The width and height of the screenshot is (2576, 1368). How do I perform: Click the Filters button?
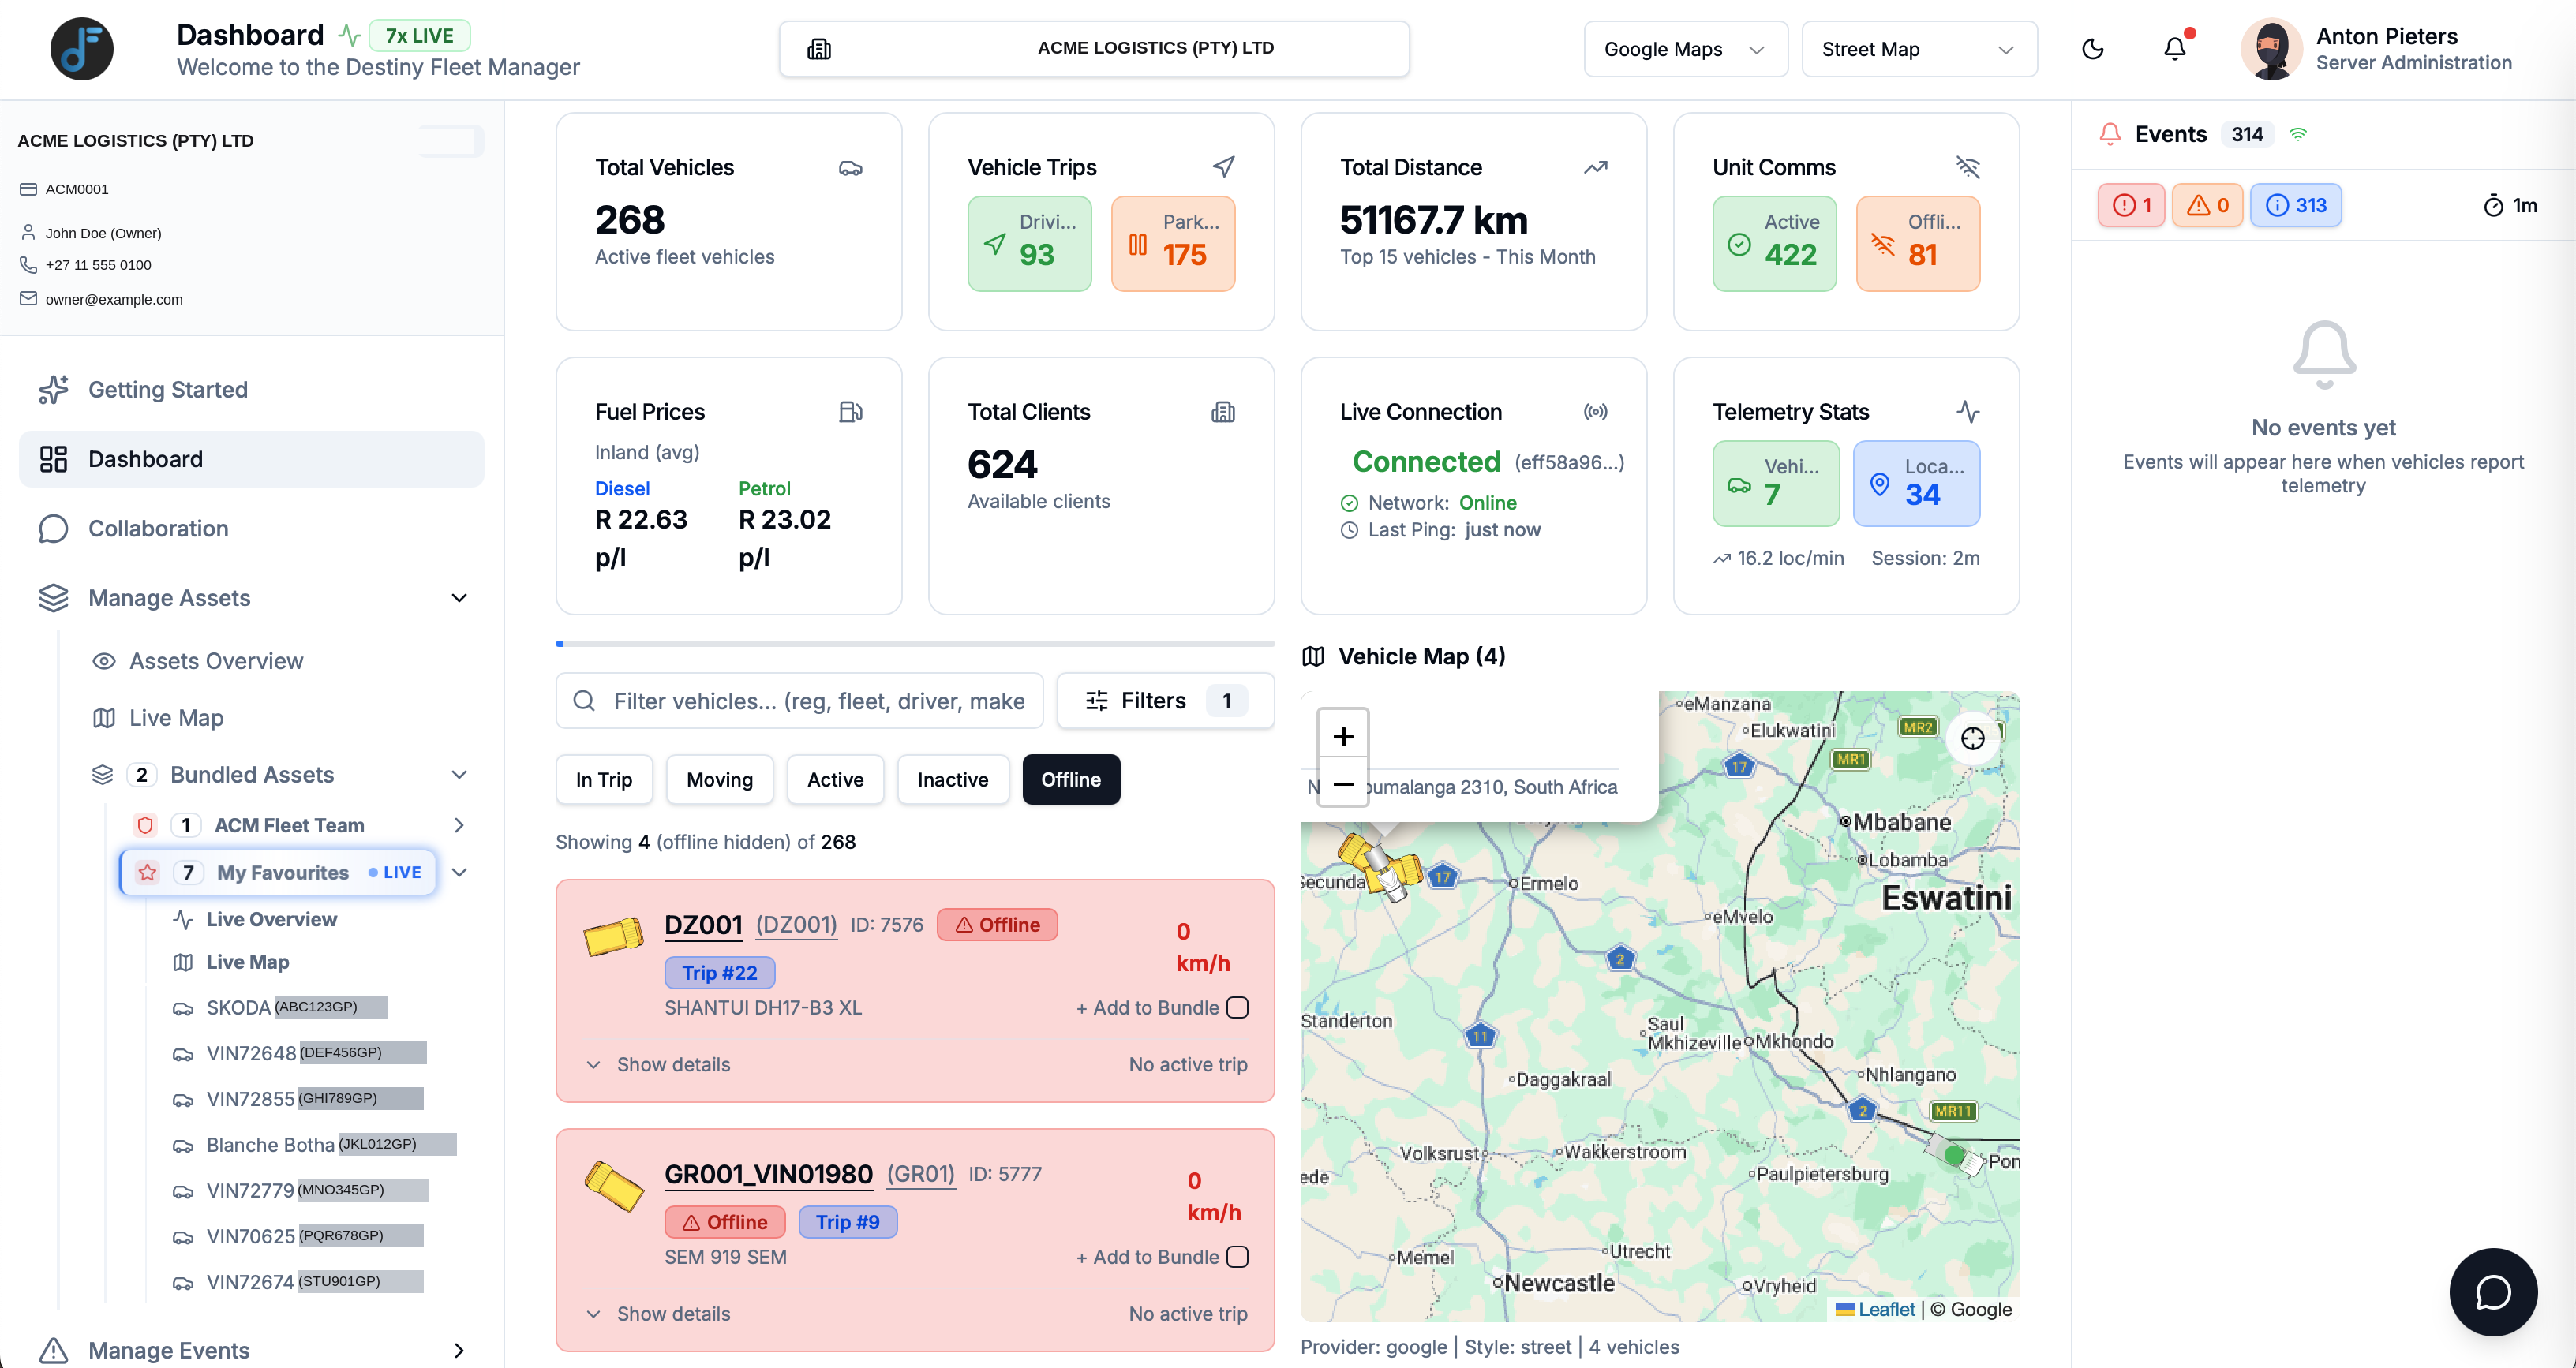tap(1165, 701)
